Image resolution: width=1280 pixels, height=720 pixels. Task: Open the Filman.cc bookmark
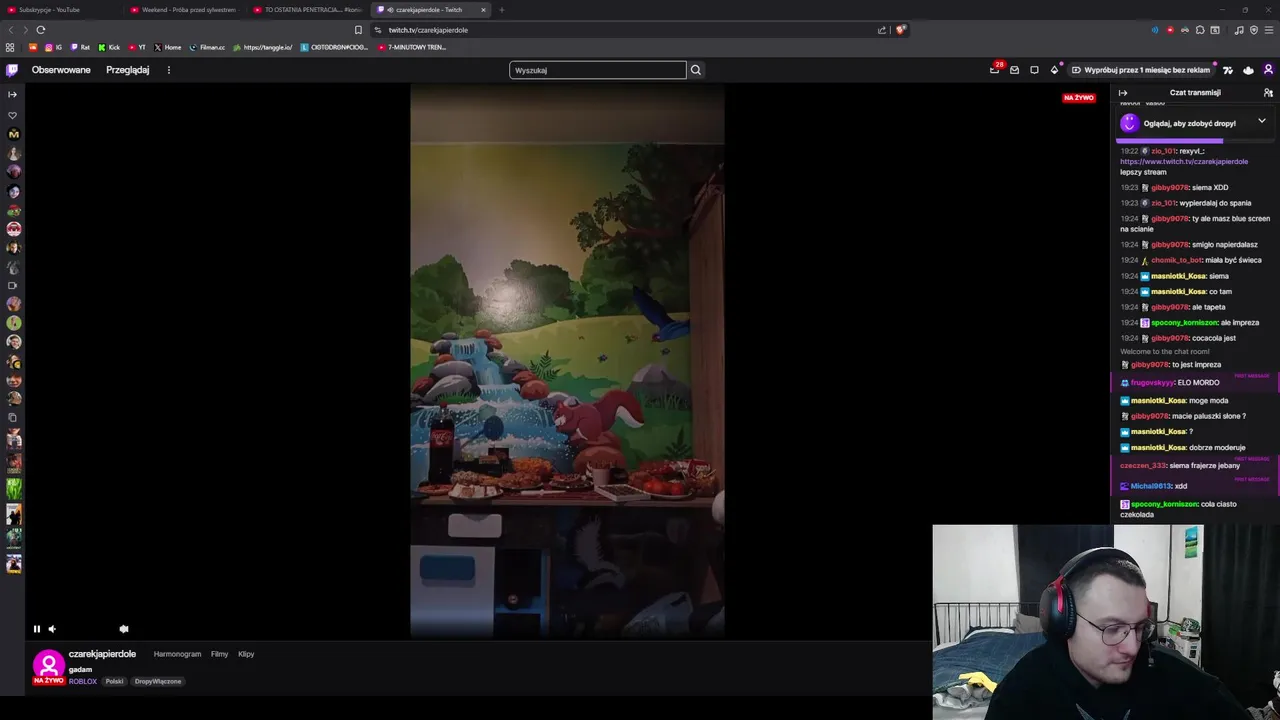pos(207,47)
